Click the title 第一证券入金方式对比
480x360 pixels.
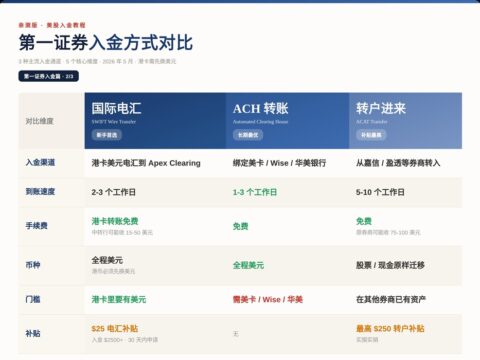[106, 43]
